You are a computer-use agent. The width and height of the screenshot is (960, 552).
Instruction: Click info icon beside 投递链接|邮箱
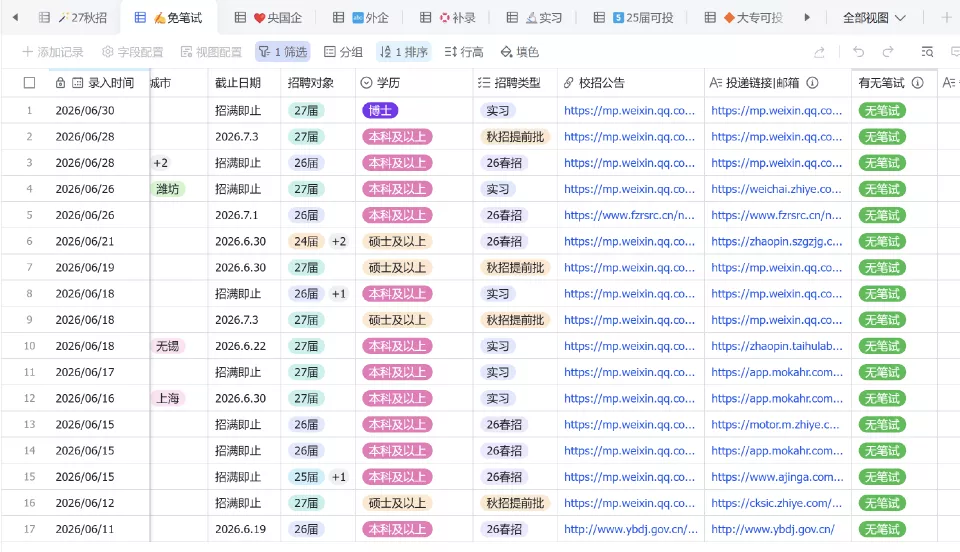(x=812, y=83)
